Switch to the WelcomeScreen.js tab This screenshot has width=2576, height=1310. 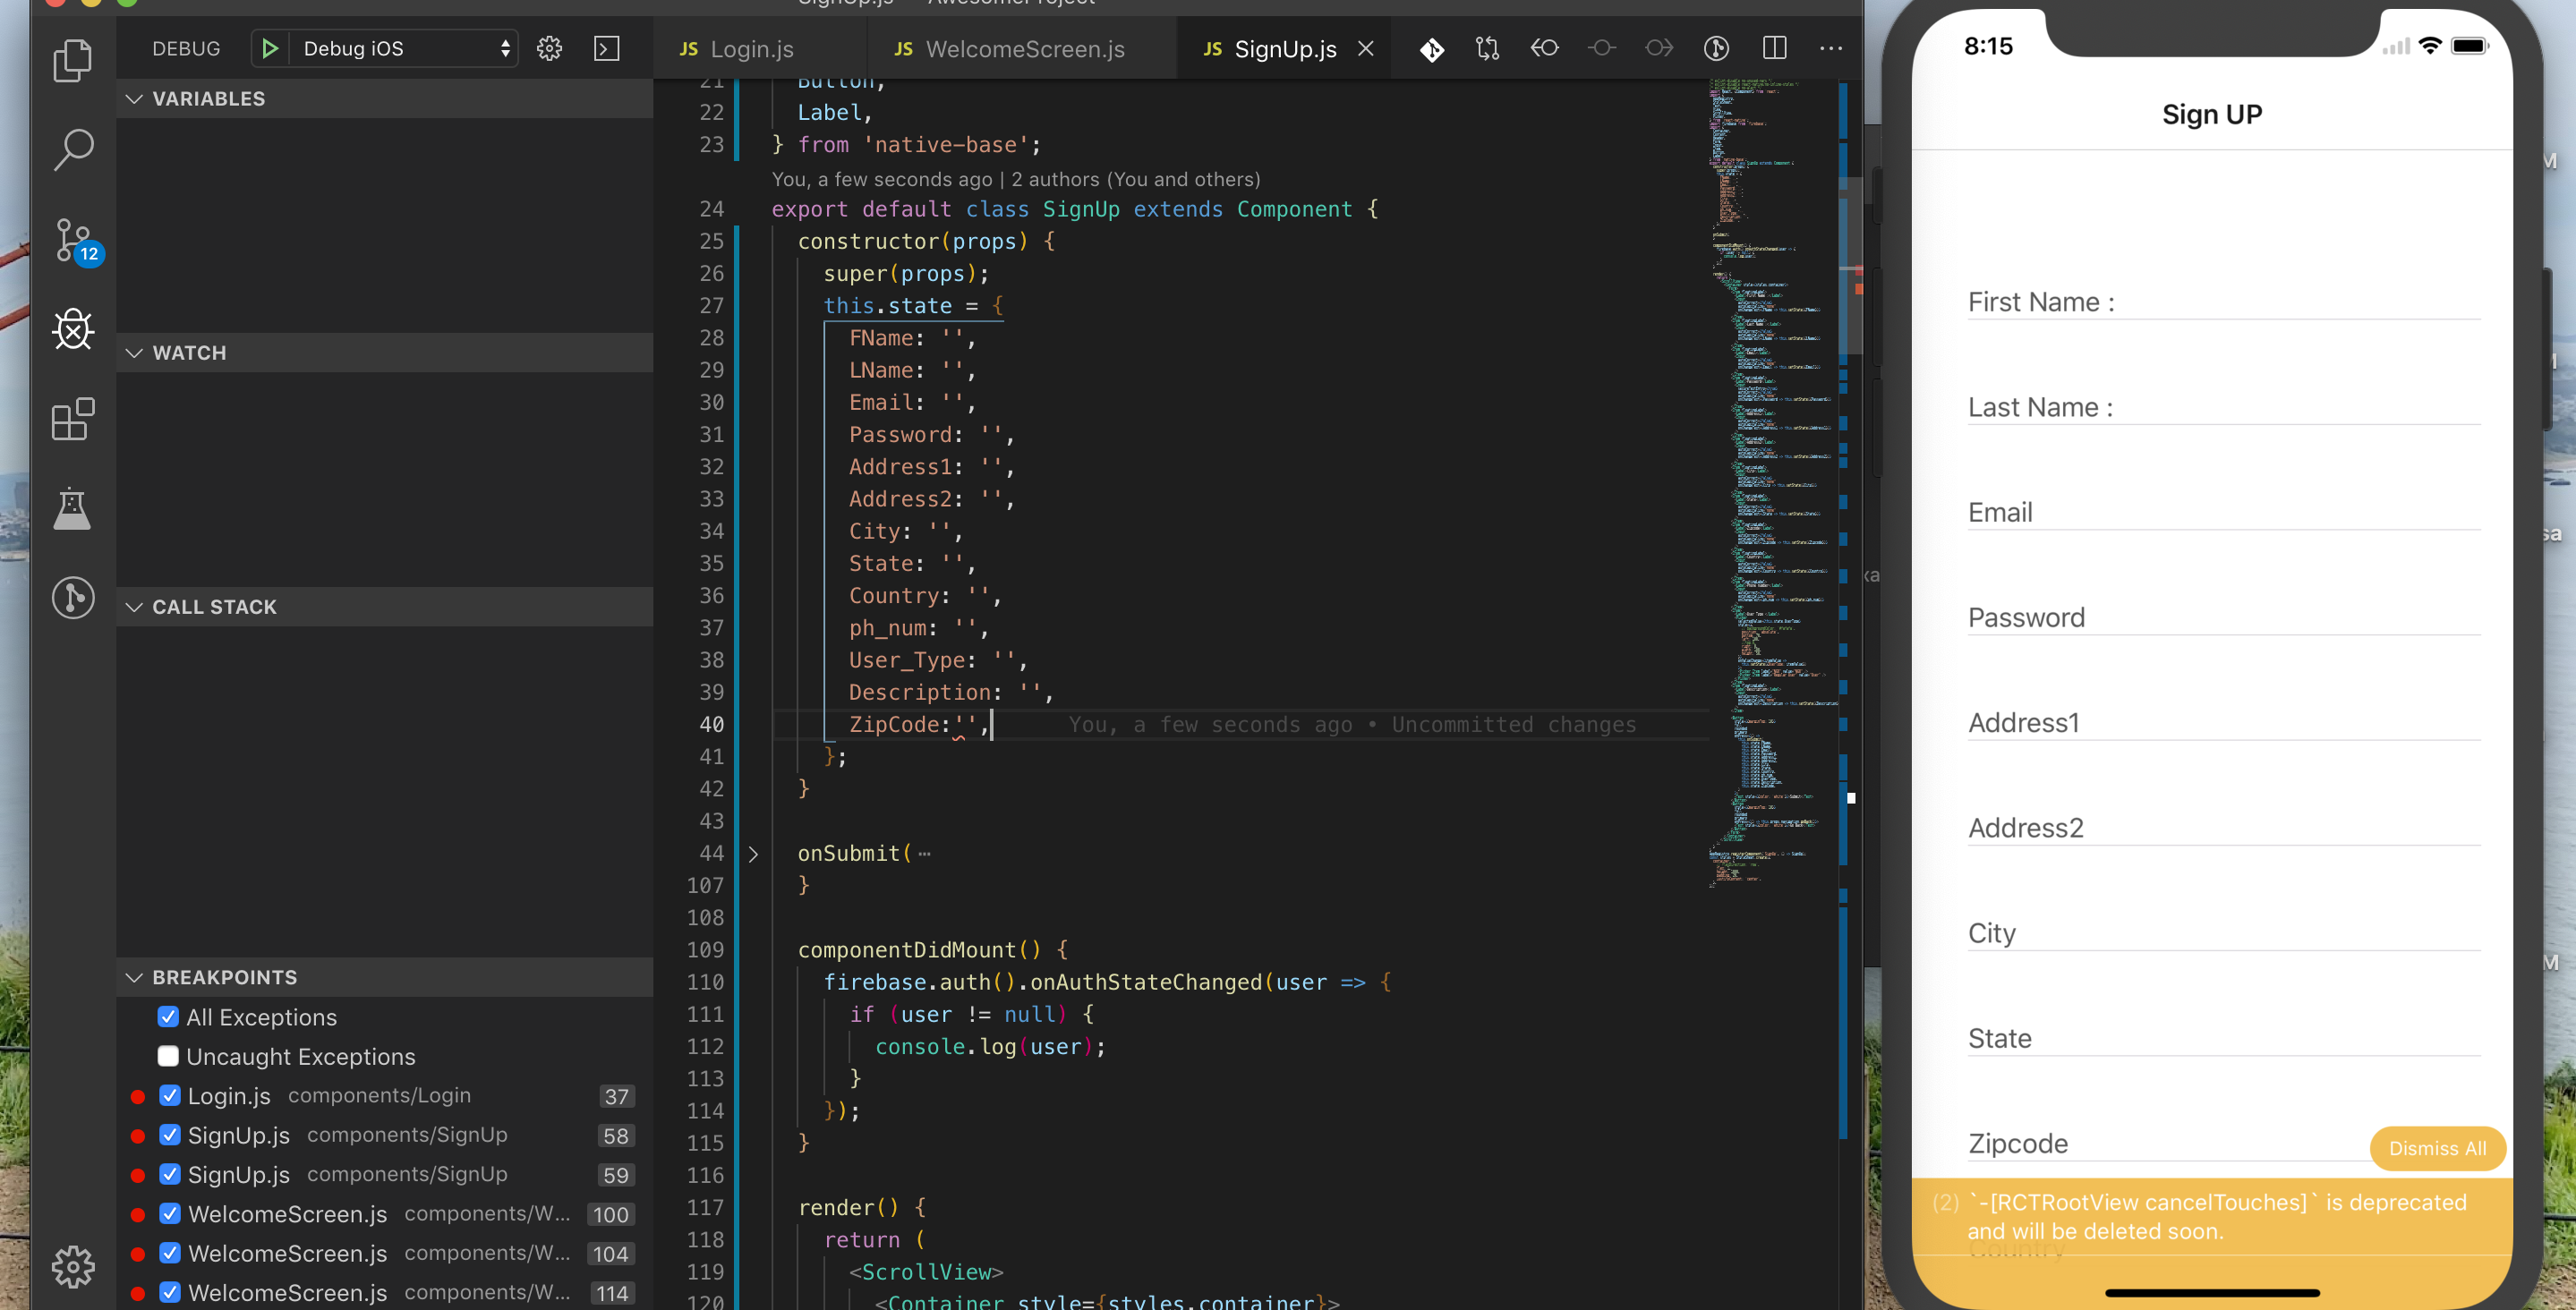click(1024, 49)
